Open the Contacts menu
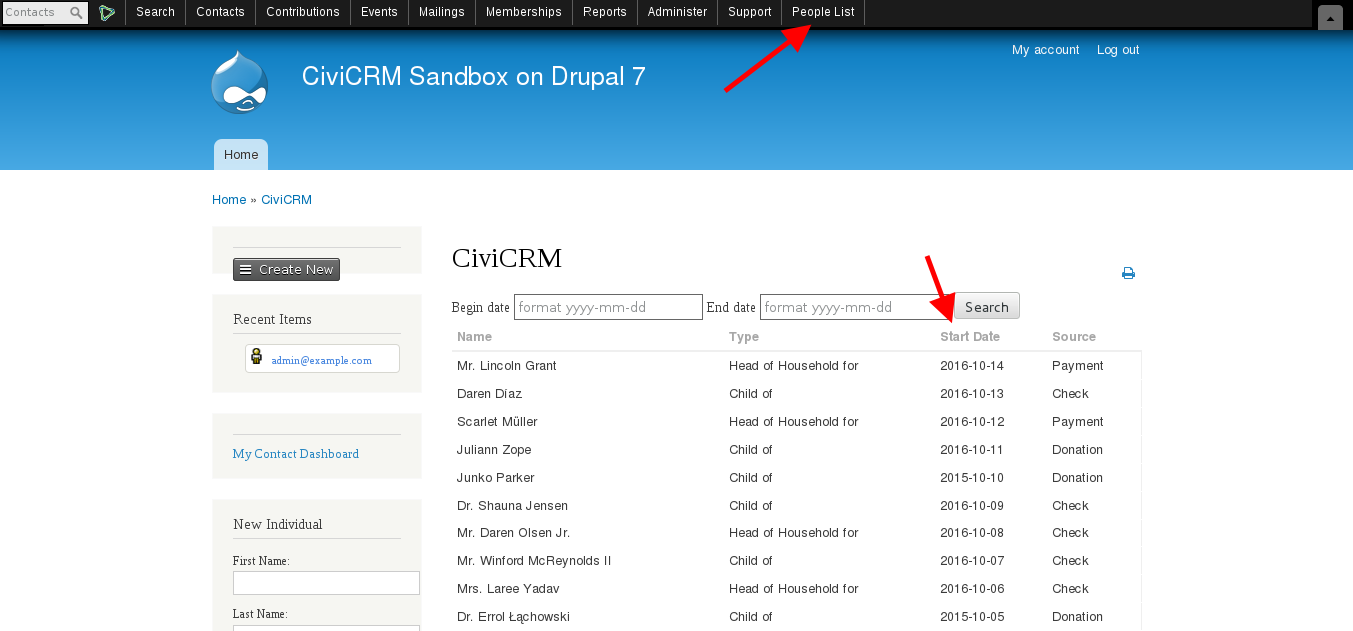This screenshot has width=1353, height=631. click(x=220, y=12)
